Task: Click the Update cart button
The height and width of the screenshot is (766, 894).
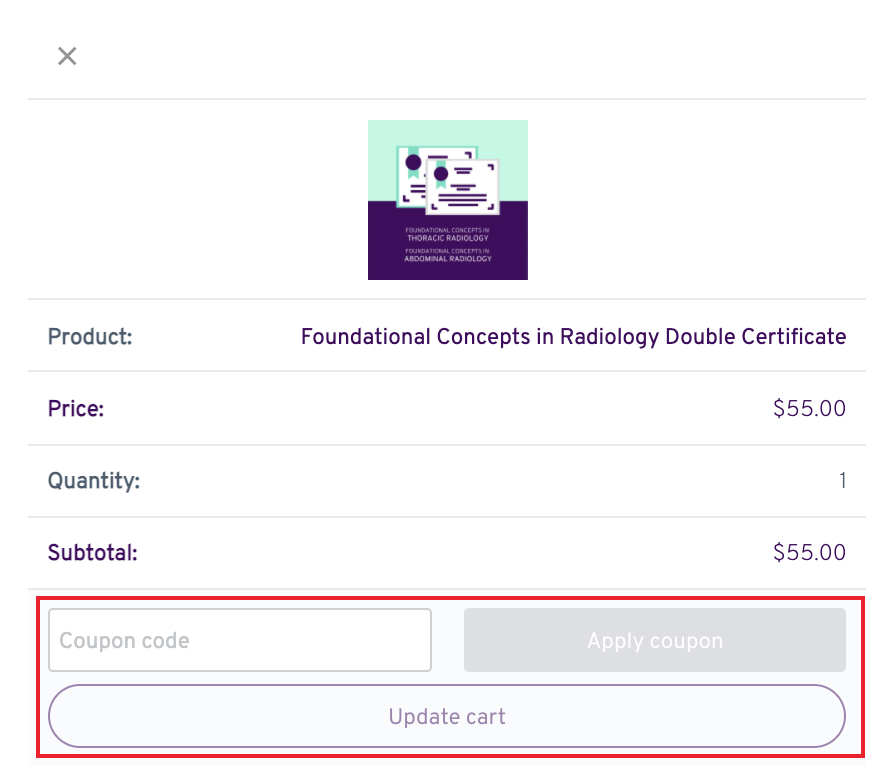Action: click(447, 716)
